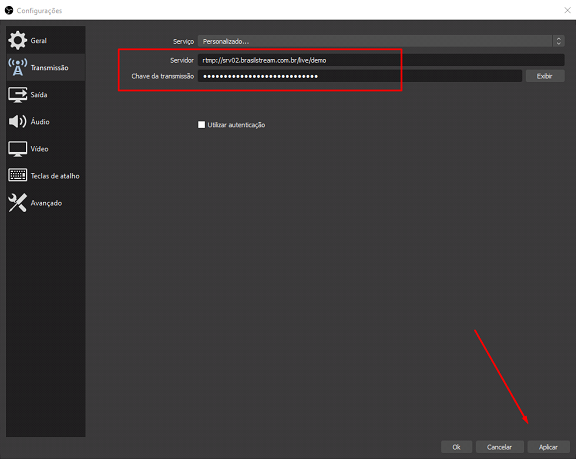Switch to the Geral label tab
Image resolution: width=576 pixels, height=459 pixels.
[x=39, y=41]
